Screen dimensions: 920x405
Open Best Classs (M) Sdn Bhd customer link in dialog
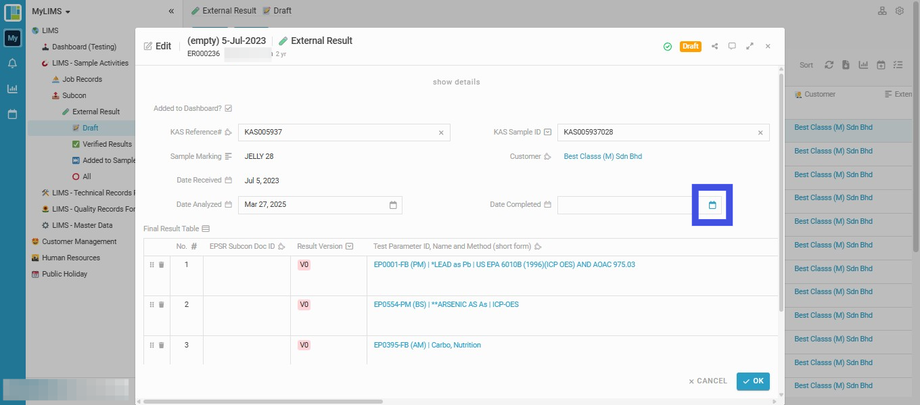pyautogui.click(x=603, y=157)
